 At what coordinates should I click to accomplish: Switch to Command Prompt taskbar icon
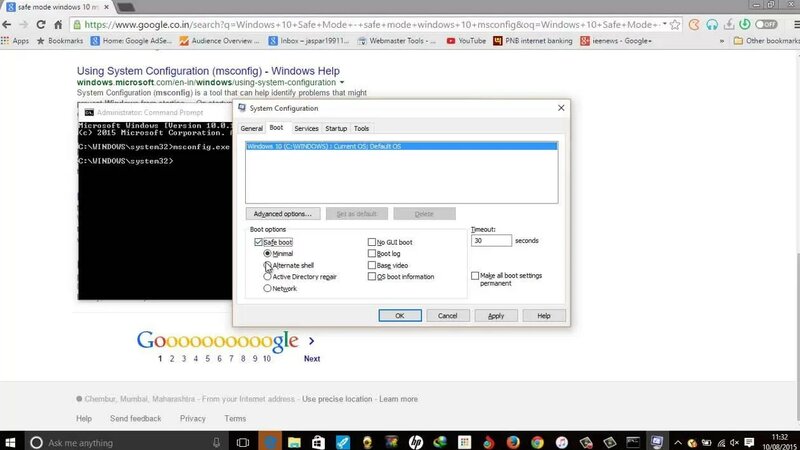pyautogui.click(x=633, y=442)
